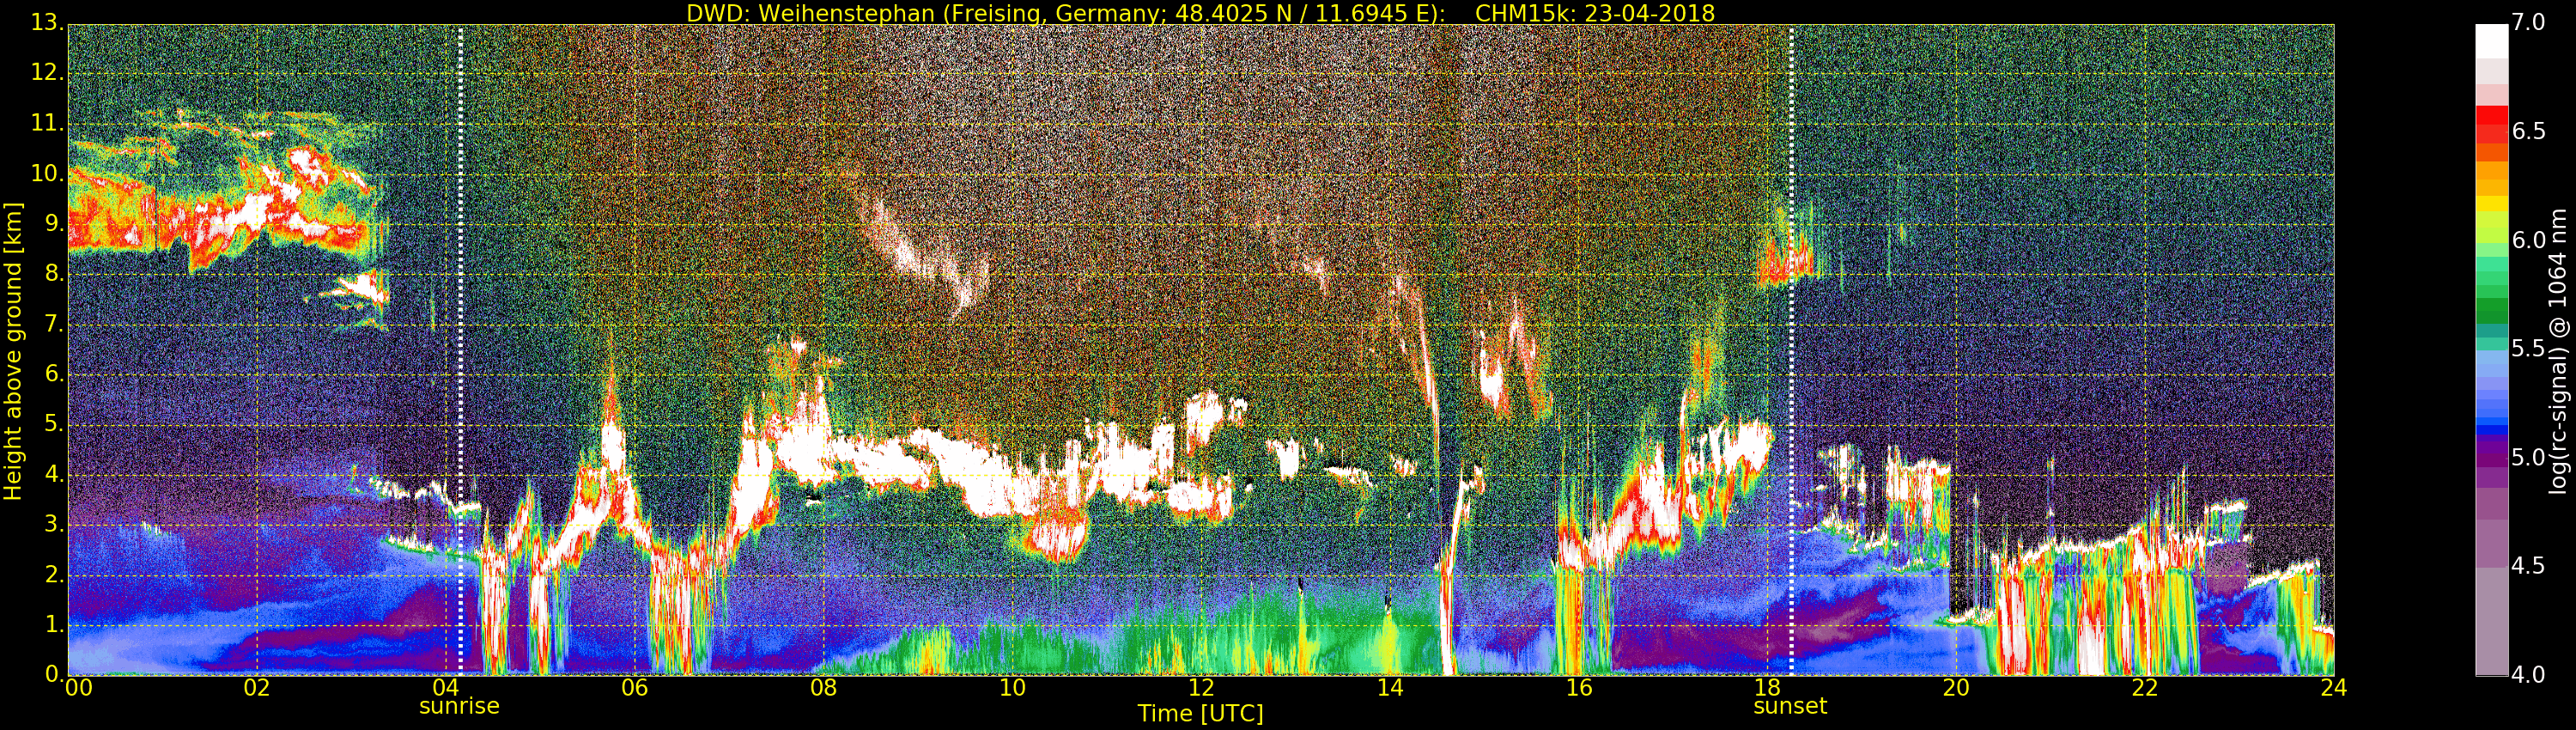Click the "log(rc-signal) @ 1064 nm" colorbar label
The image size is (2576, 730).
(2559, 351)
